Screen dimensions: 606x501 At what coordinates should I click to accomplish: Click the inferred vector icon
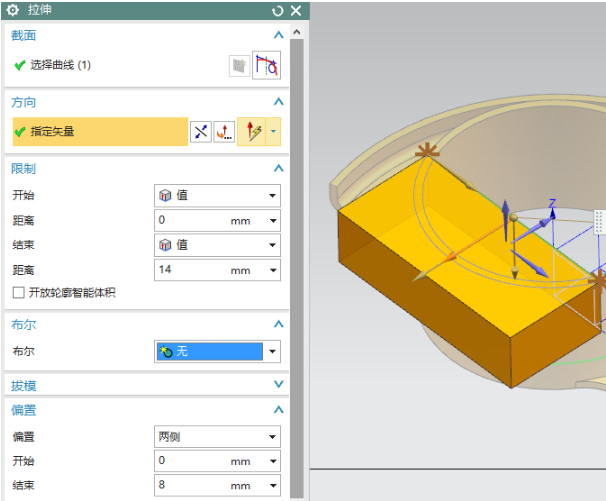(254, 132)
